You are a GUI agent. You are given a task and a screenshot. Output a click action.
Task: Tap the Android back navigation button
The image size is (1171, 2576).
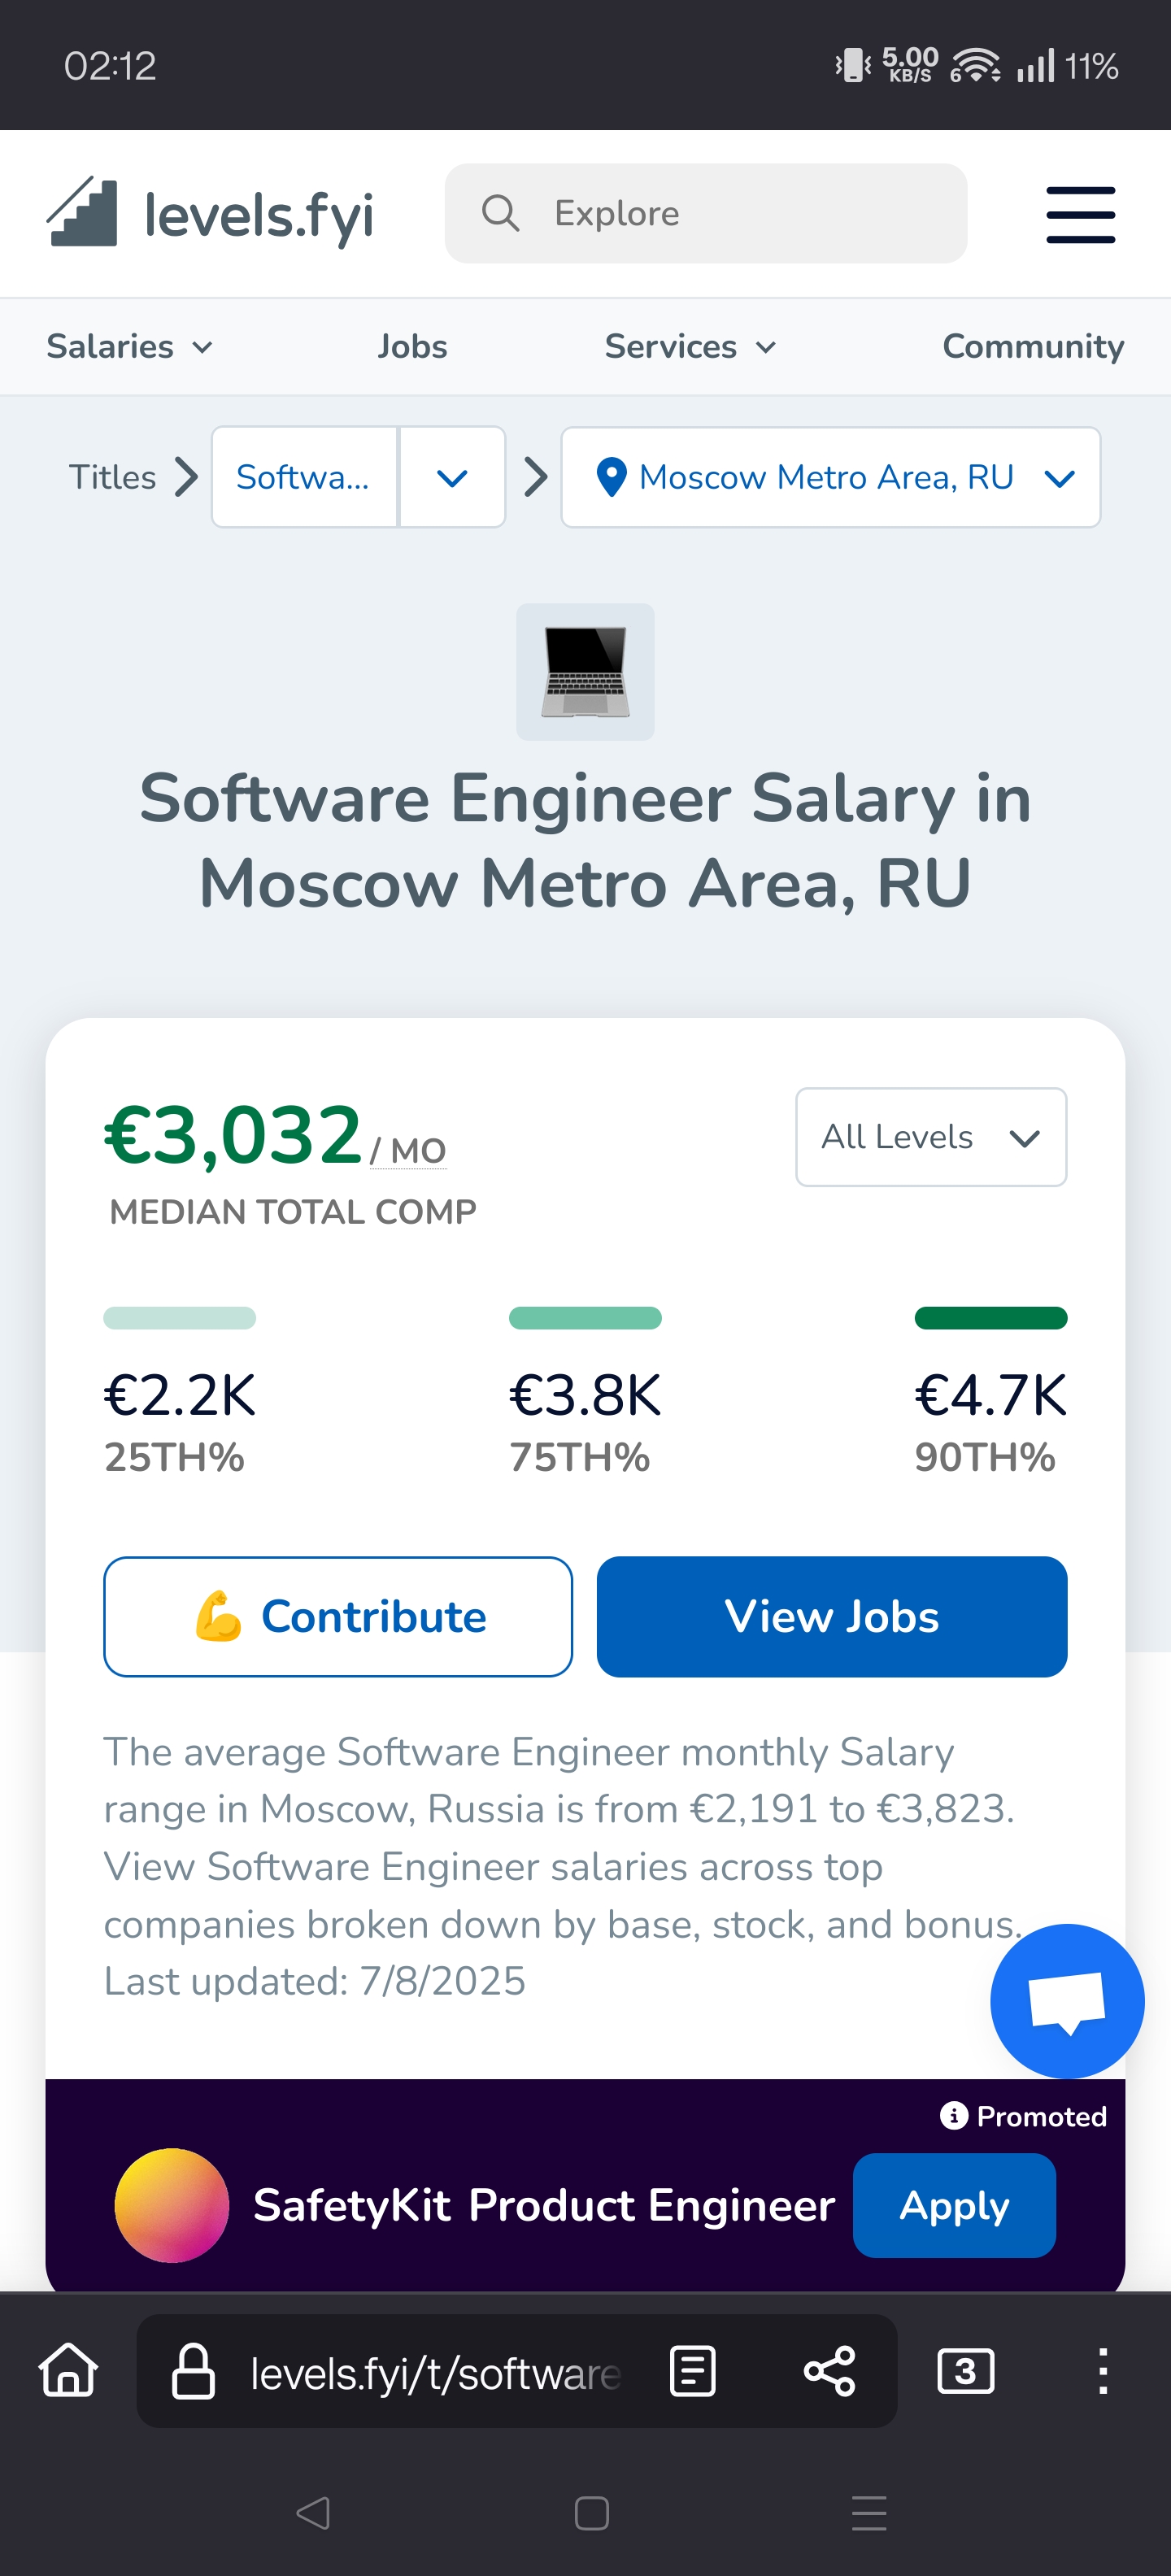tap(313, 2512)
